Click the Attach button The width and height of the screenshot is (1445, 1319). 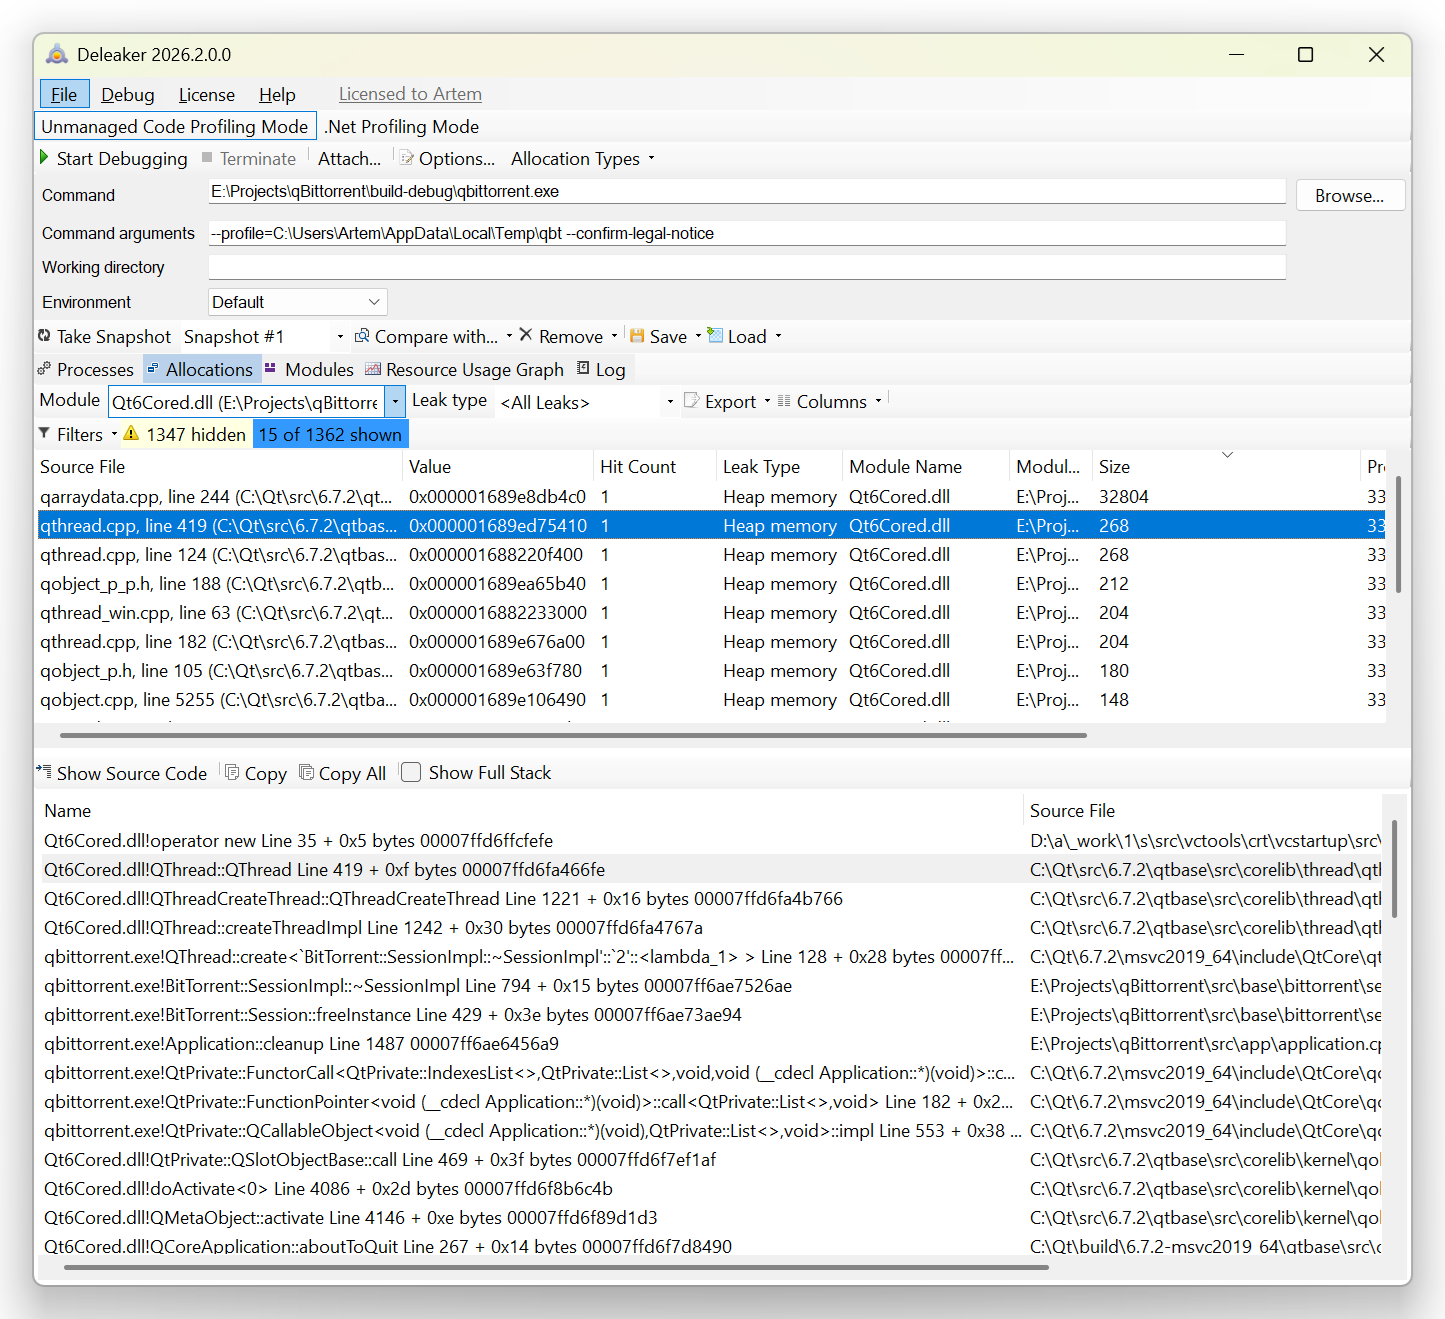tap(349, 158)
